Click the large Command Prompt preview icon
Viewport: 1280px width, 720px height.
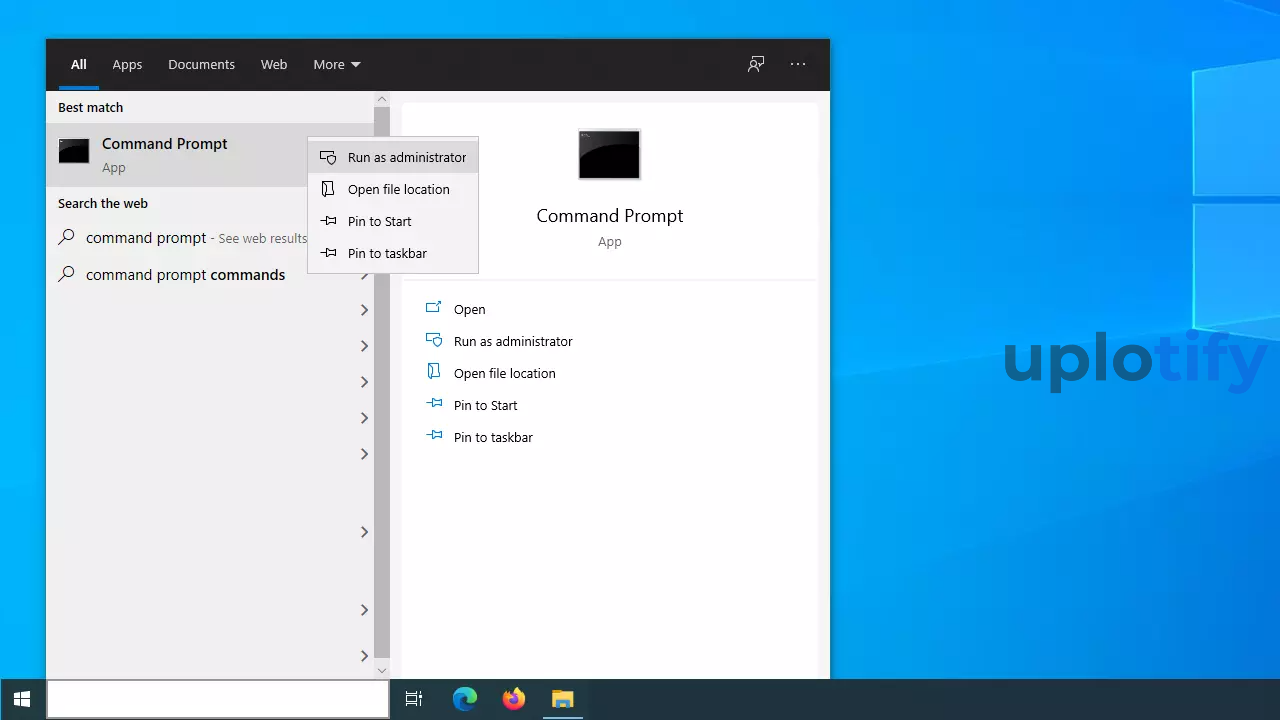609,155
